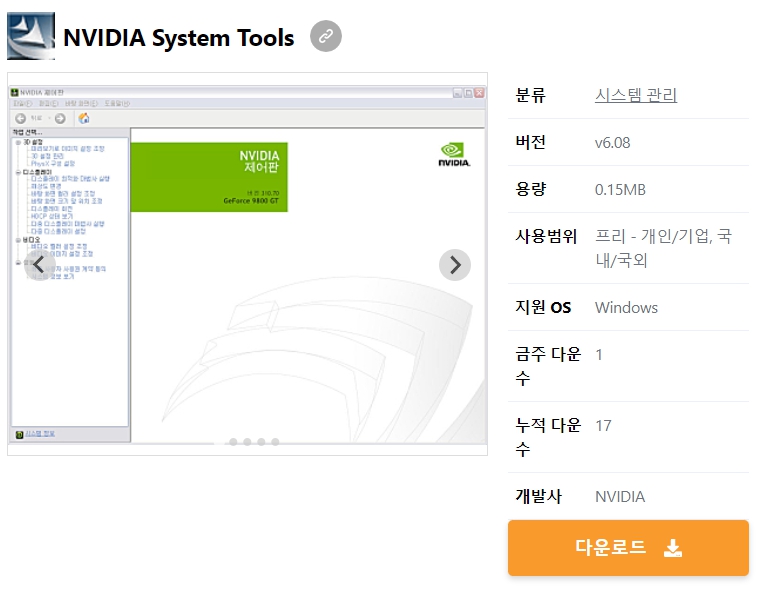The width and height of the screenshot is (758, 589).
Task: Click the 금주 다운수 label
Action: coord(548,366)
